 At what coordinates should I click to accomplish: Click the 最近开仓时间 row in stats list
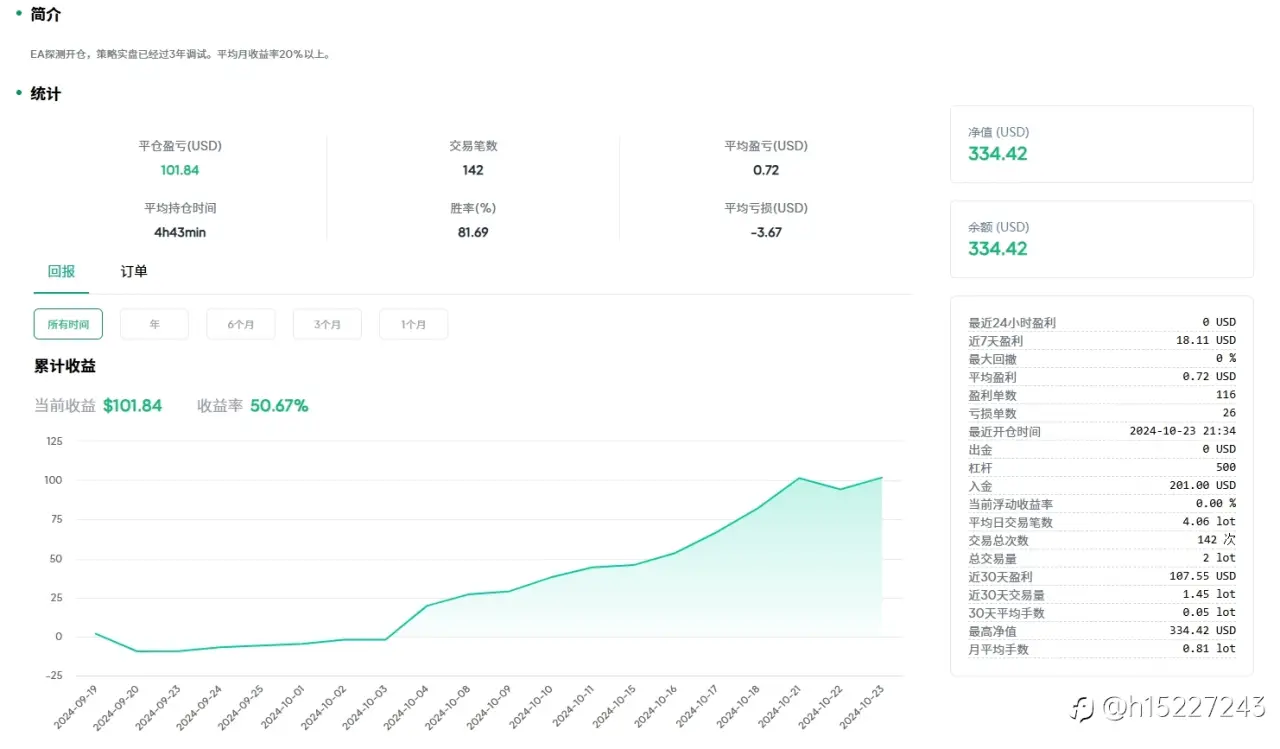(1102, 431)
